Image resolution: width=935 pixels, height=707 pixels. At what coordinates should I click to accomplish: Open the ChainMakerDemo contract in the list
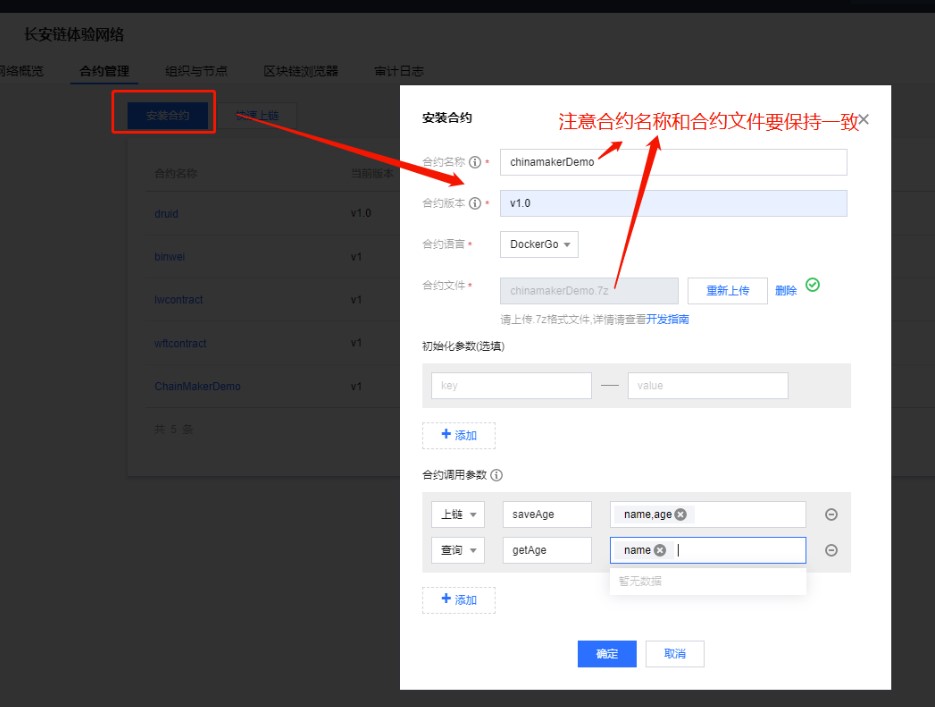tap(197, 386)
